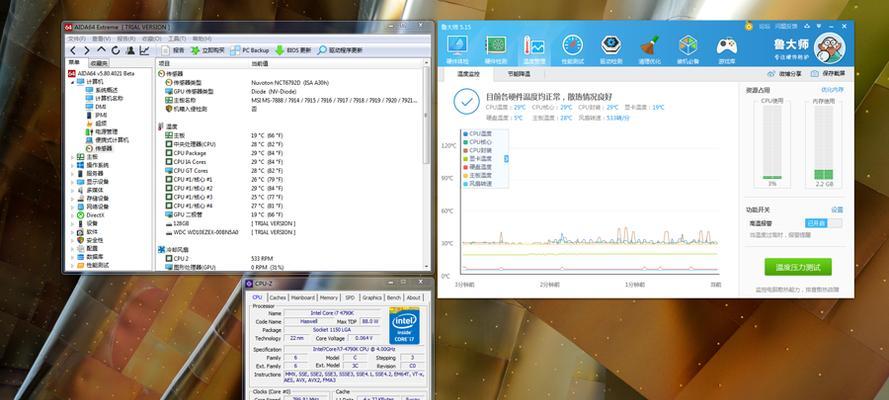Click BIOS 更新 toolbar button
Screen dimensions: 889x400
point(293,50)
